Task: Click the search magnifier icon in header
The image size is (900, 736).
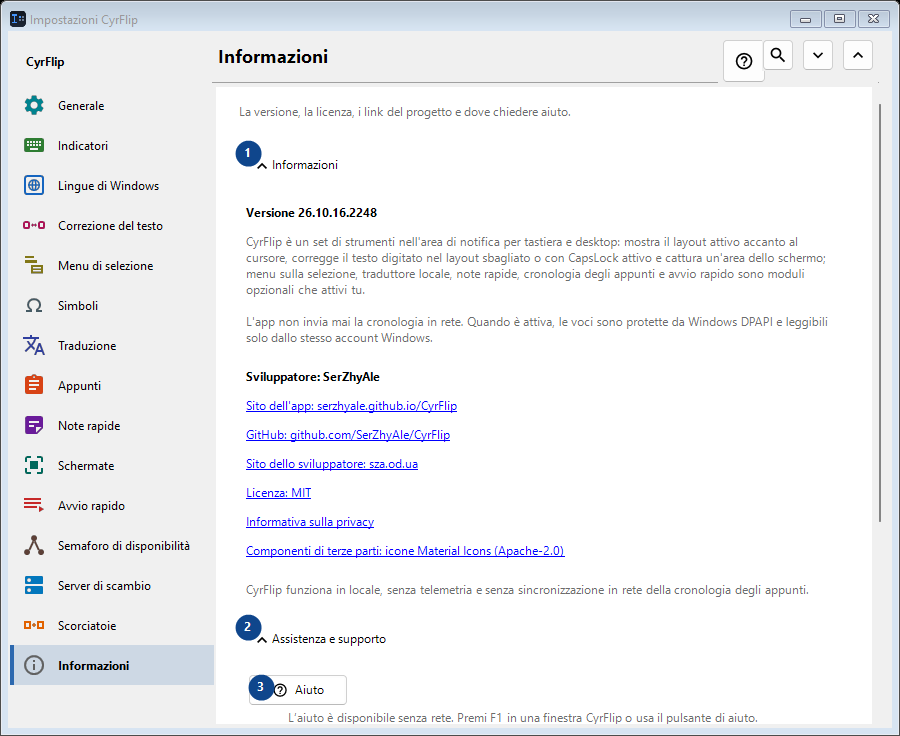Action: click(x=778, y=55)
